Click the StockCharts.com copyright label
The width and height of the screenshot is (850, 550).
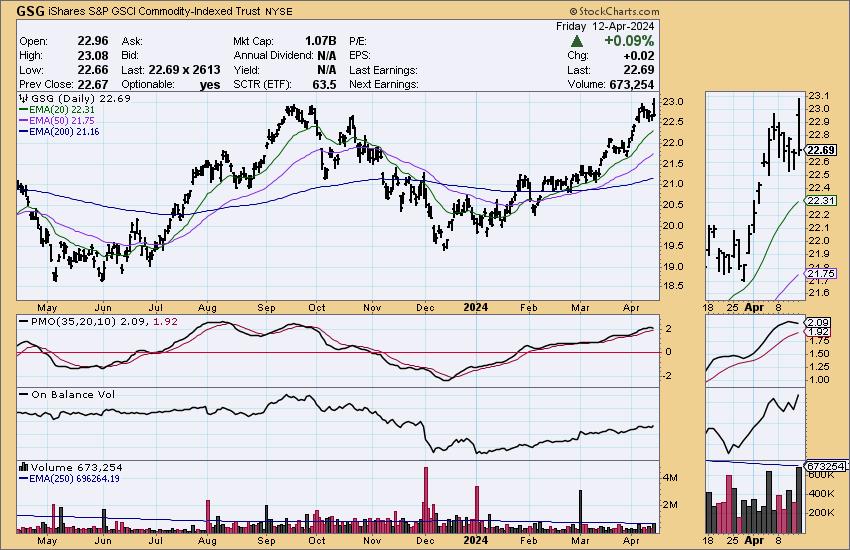(x=614, y=11)
